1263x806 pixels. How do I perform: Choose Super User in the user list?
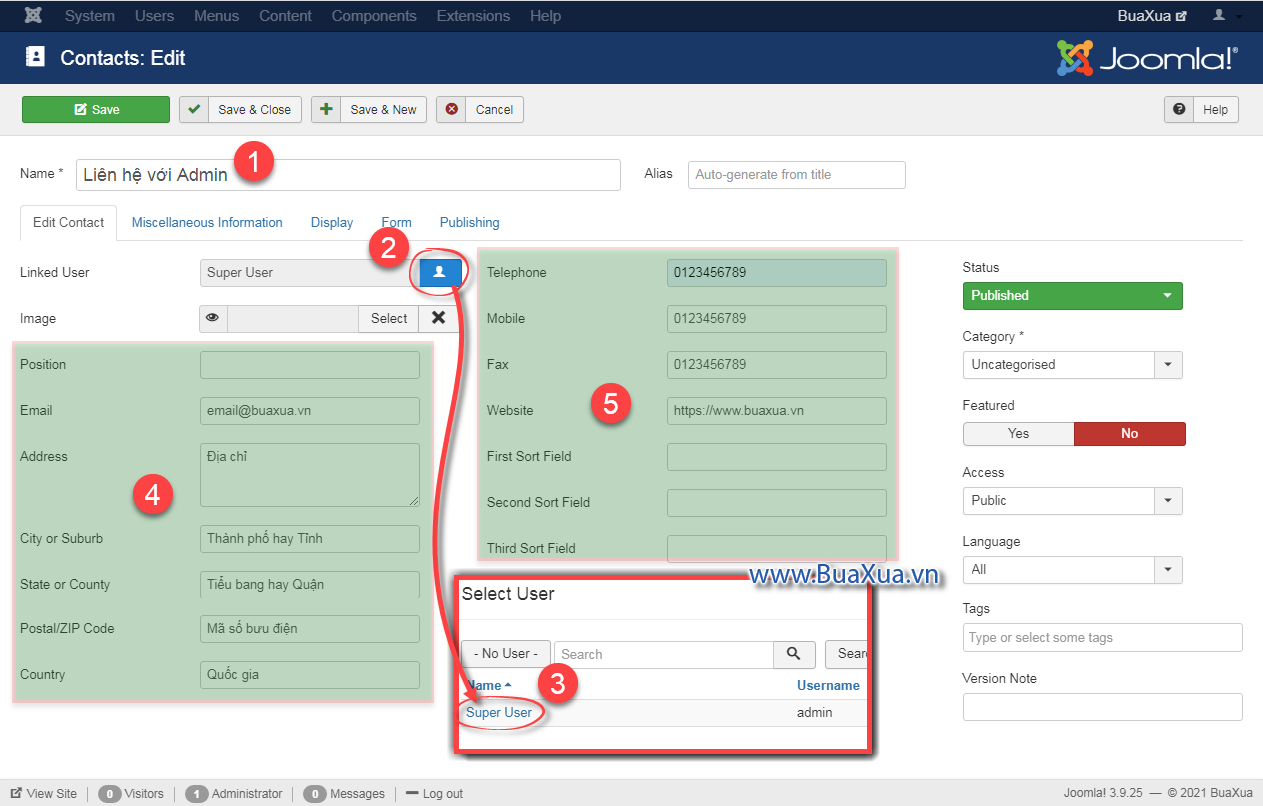499,713
